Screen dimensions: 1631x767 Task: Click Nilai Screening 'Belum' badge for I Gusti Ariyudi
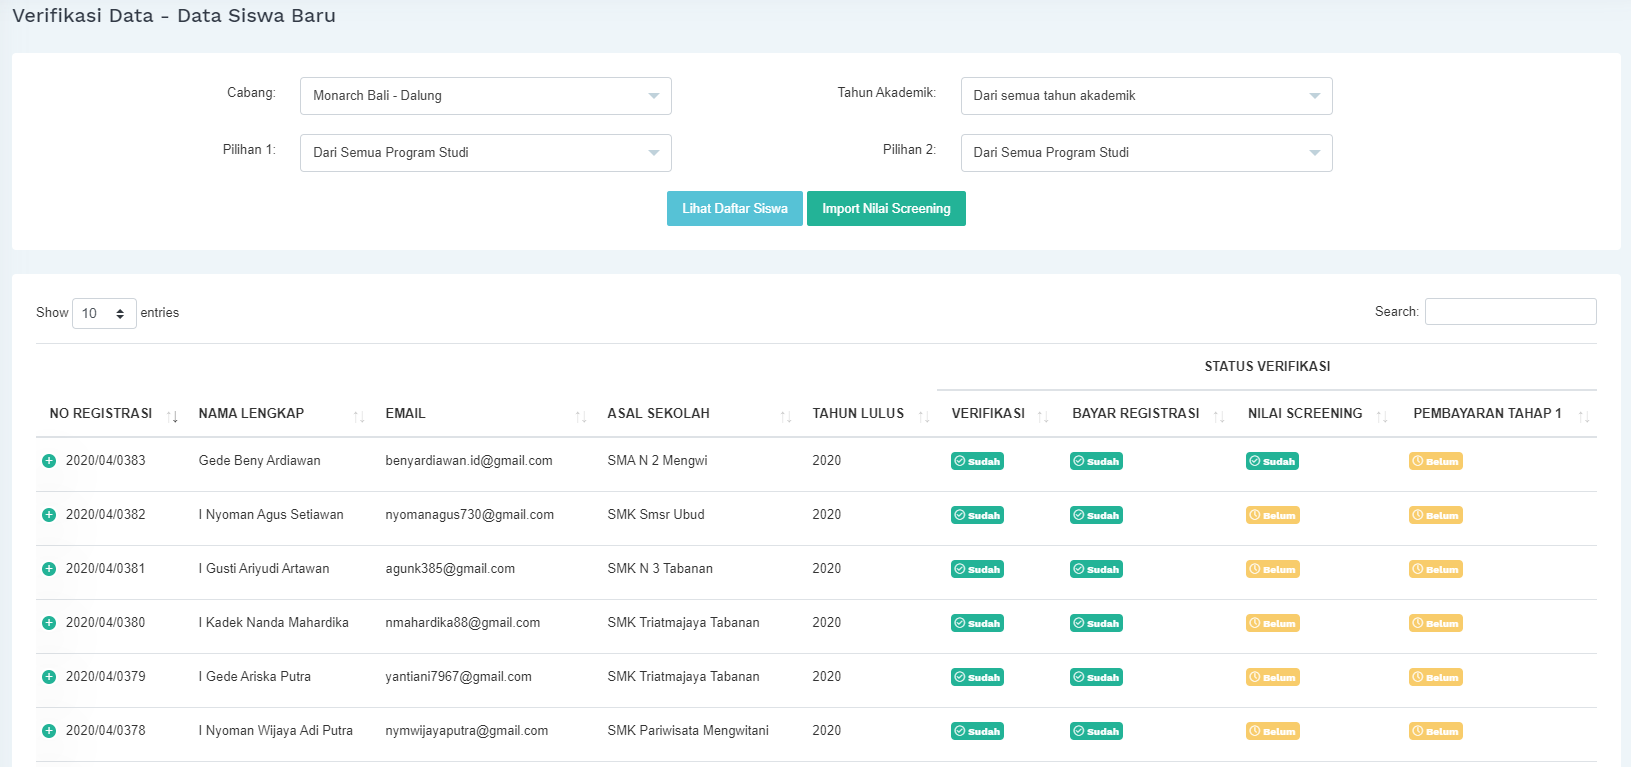click(1272, 569)
